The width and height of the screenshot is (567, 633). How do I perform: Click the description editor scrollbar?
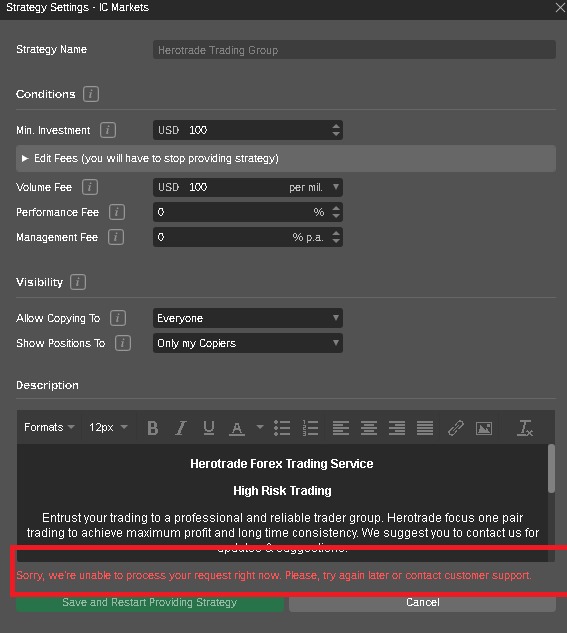(x=551, y=468)
